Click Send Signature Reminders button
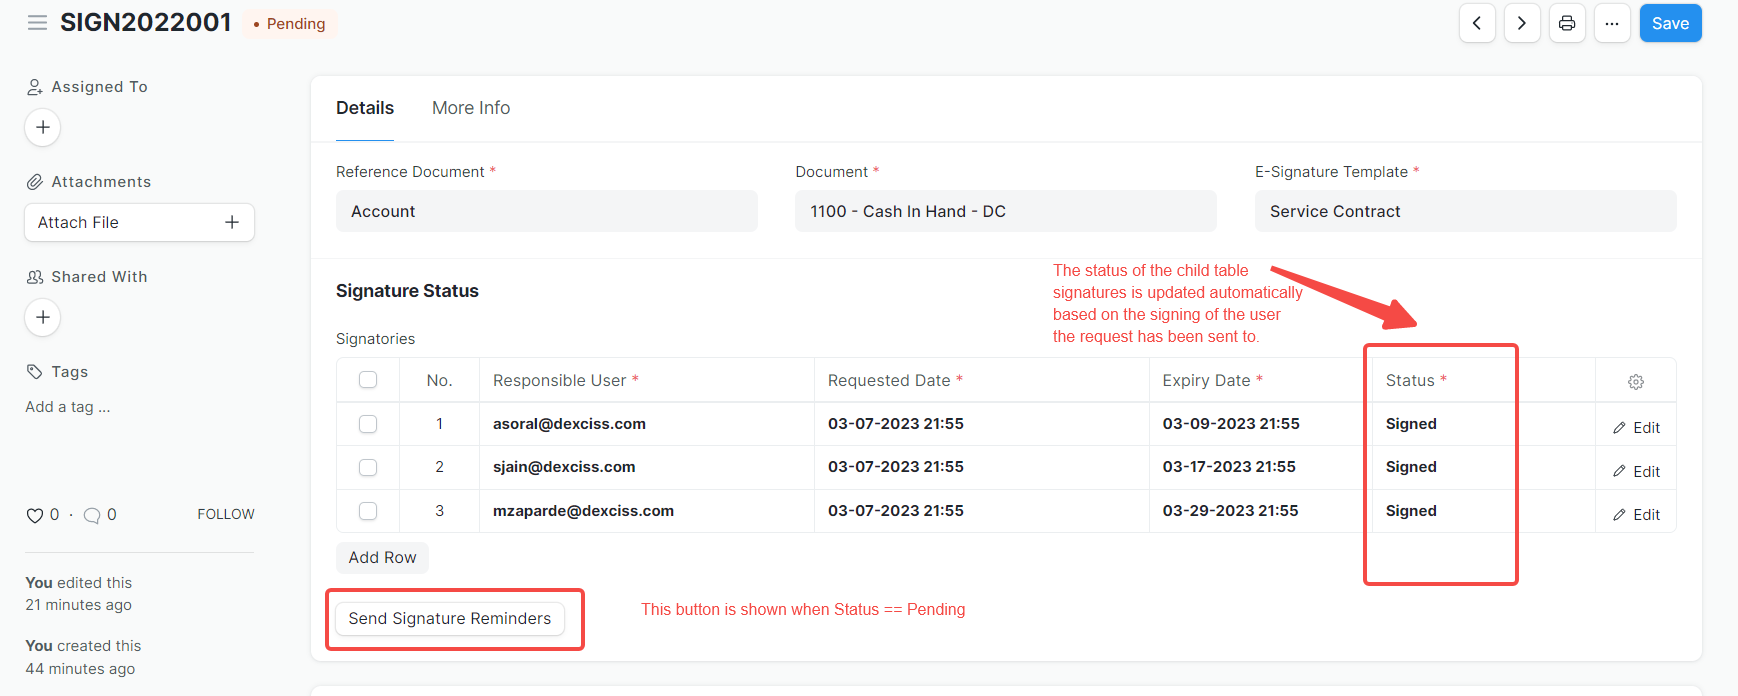This screenshot has height=696, width=1738. 449,619
